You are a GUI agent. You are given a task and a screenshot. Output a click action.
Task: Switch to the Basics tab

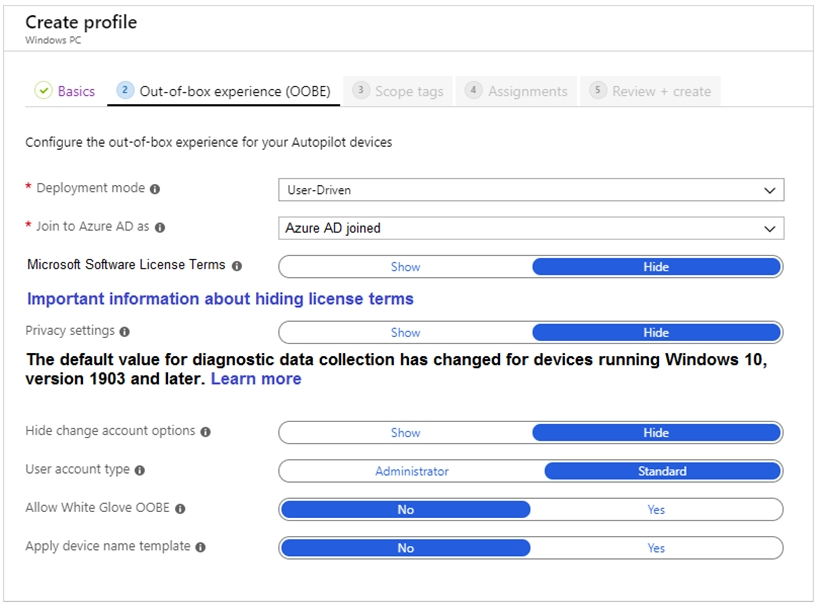(66, 91)
